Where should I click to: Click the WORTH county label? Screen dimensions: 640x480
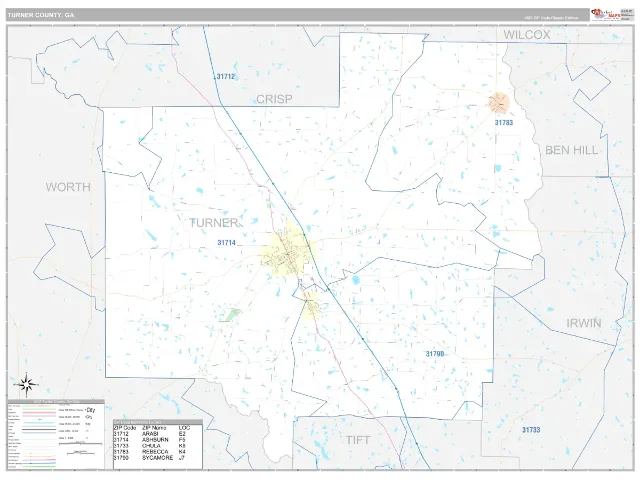click(x=68, y=187)
